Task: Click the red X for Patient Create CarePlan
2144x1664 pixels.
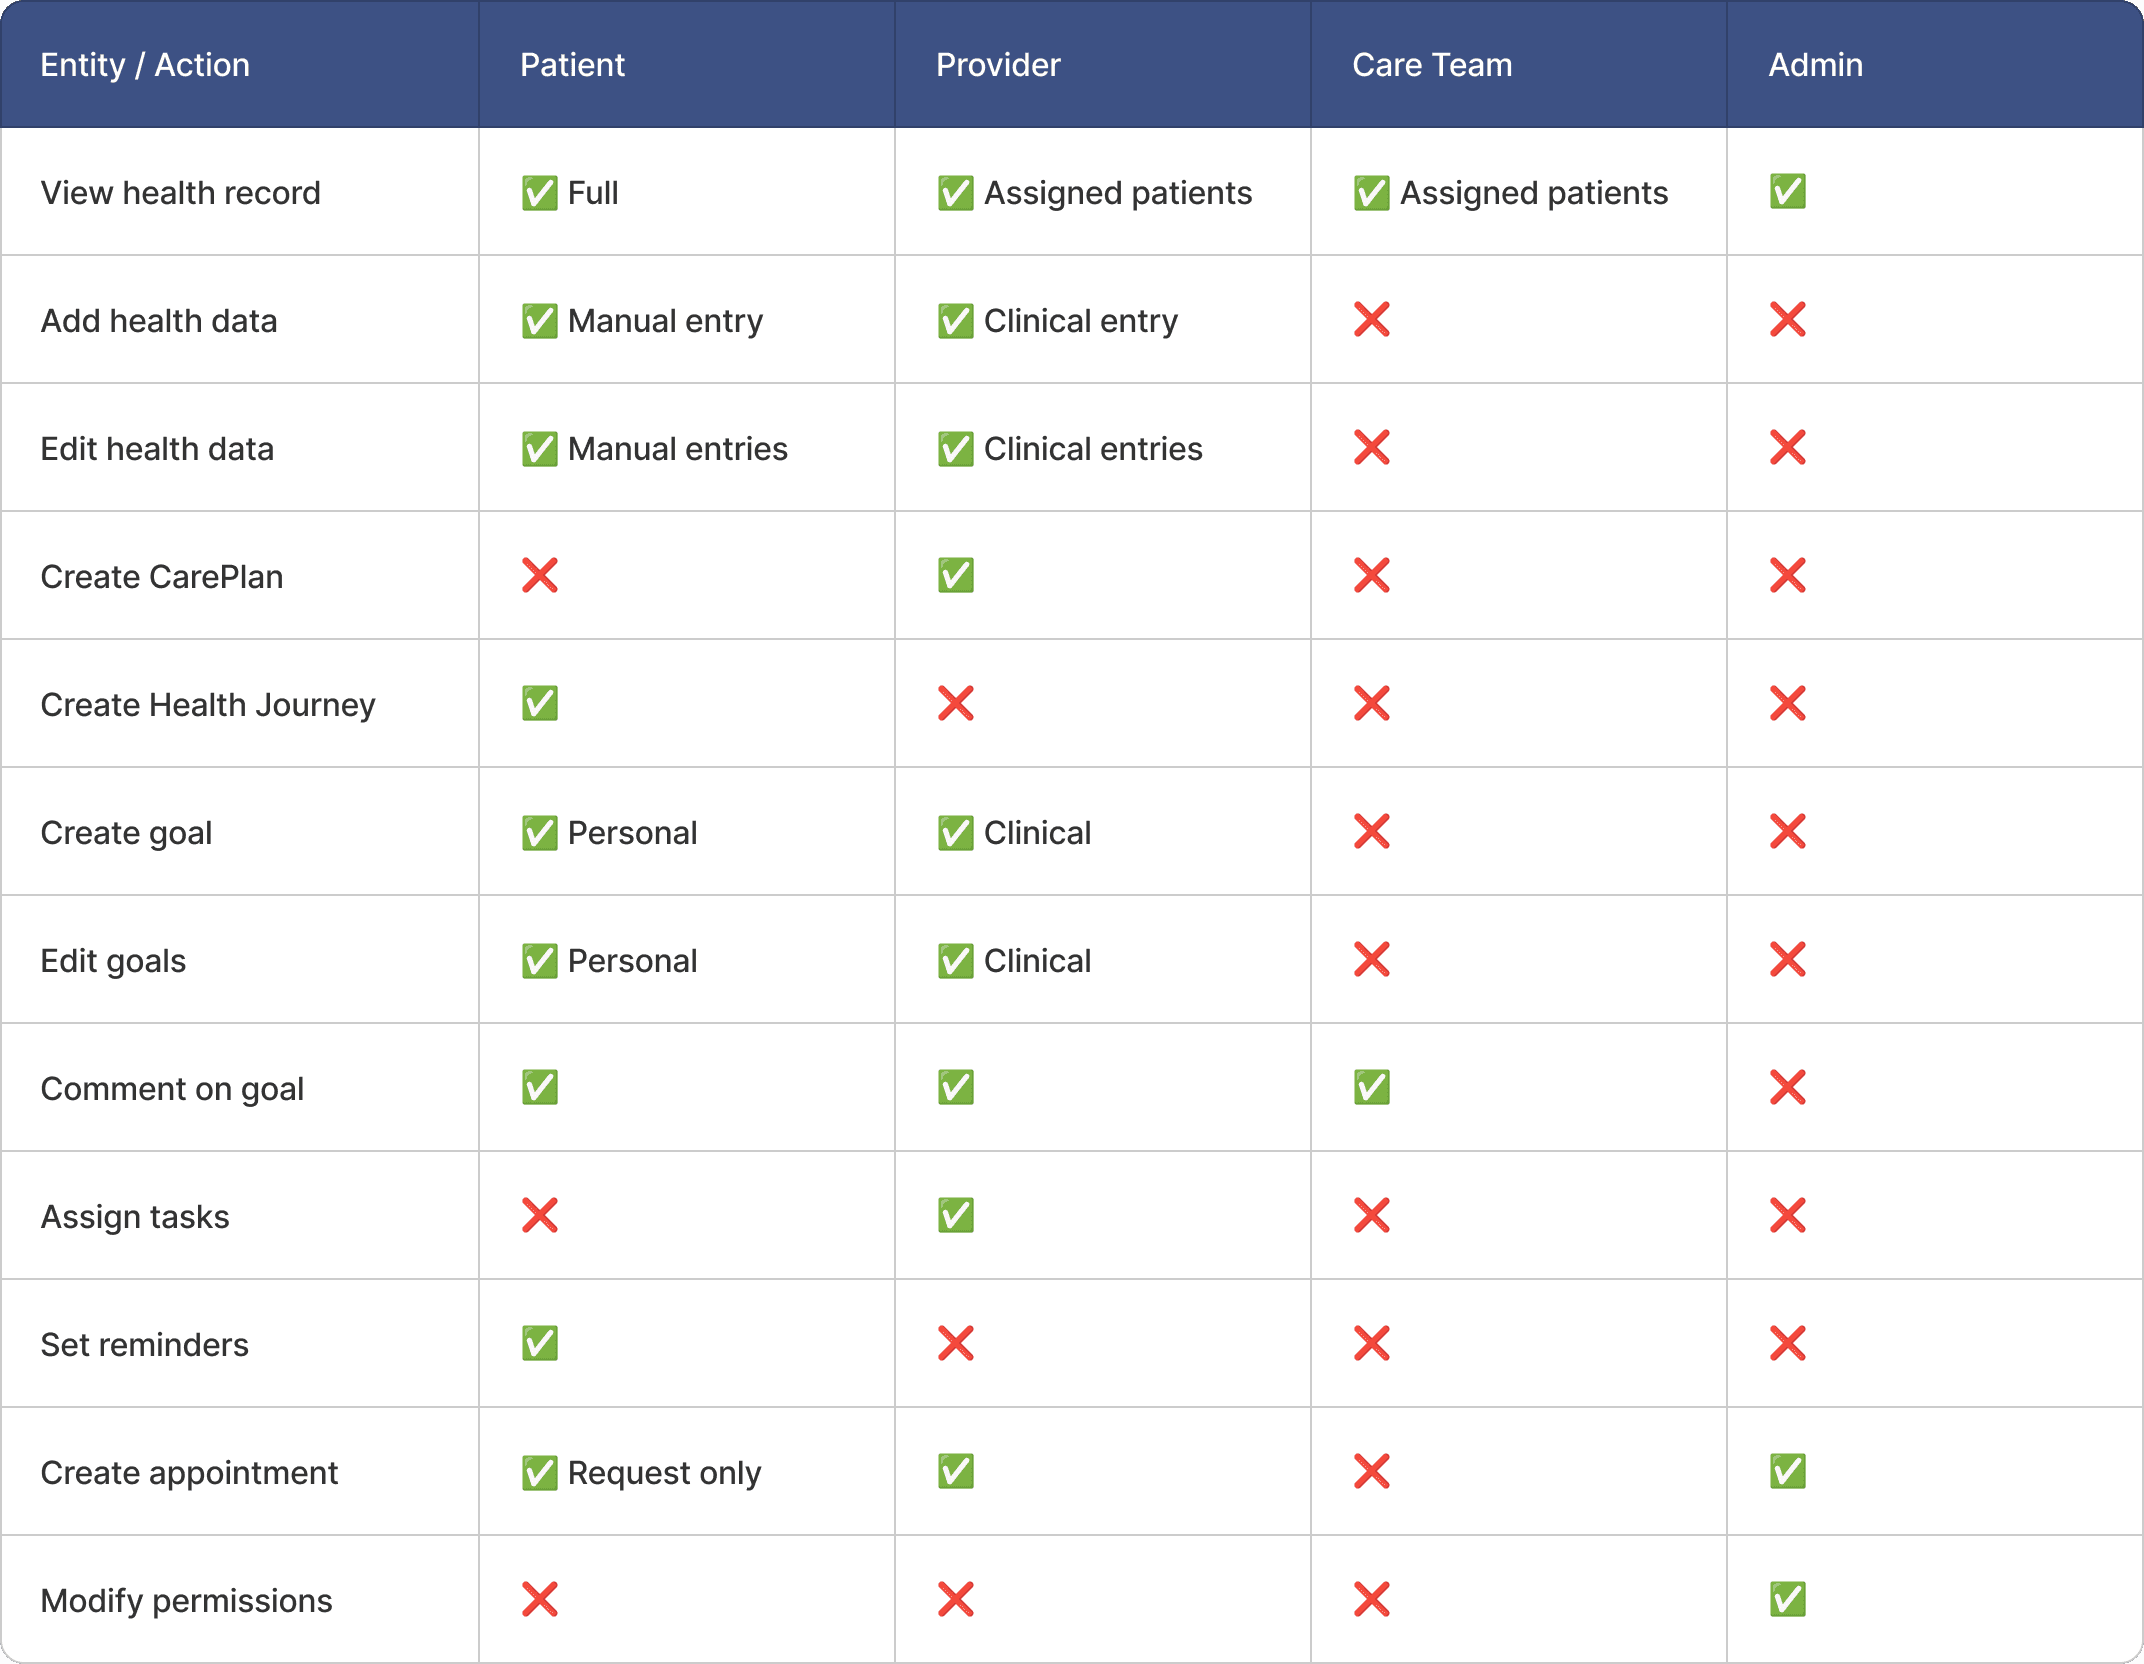Action: [x=540, y=575]
